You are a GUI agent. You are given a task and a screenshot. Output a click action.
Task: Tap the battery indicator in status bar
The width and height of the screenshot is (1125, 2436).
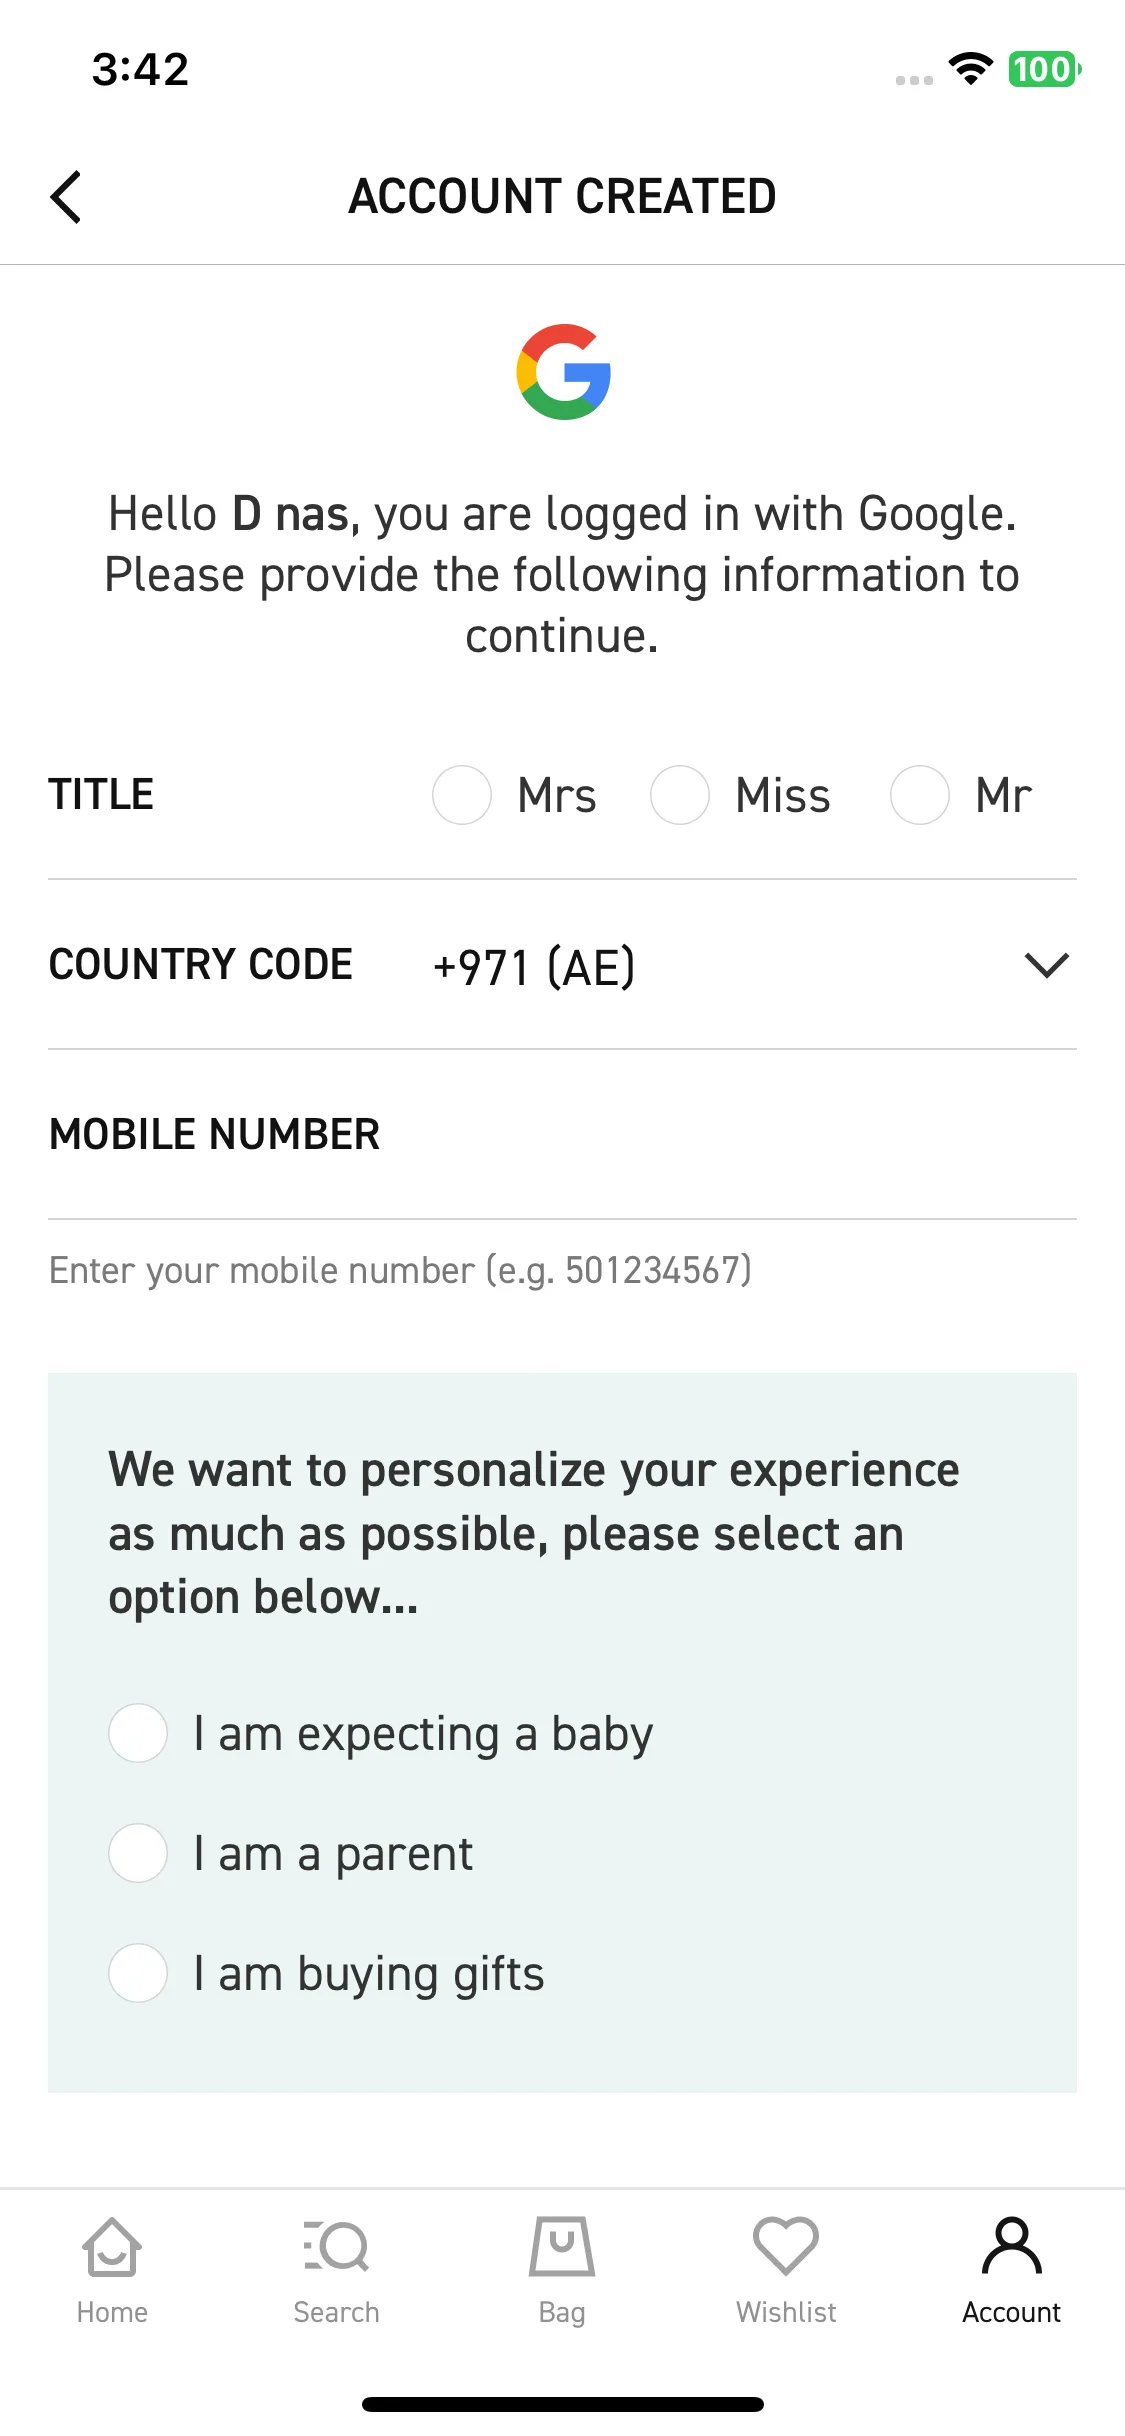[1045, 69]
